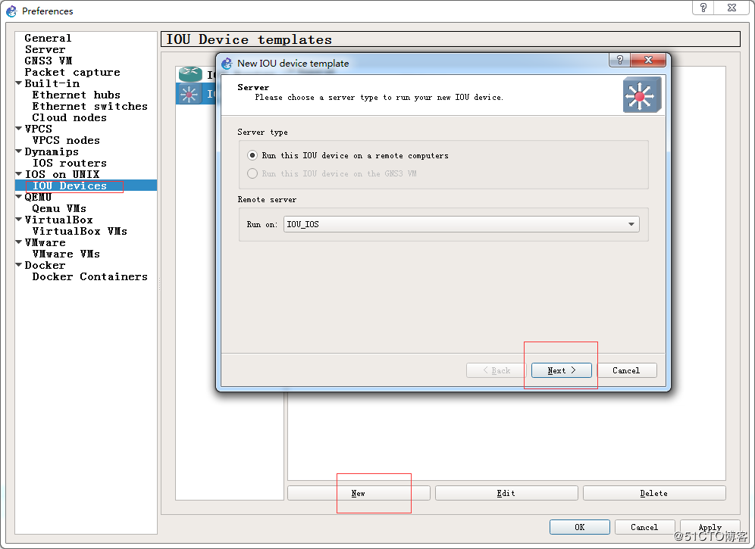Click the GNS3 icon in wizard title bar

(227, 64)
